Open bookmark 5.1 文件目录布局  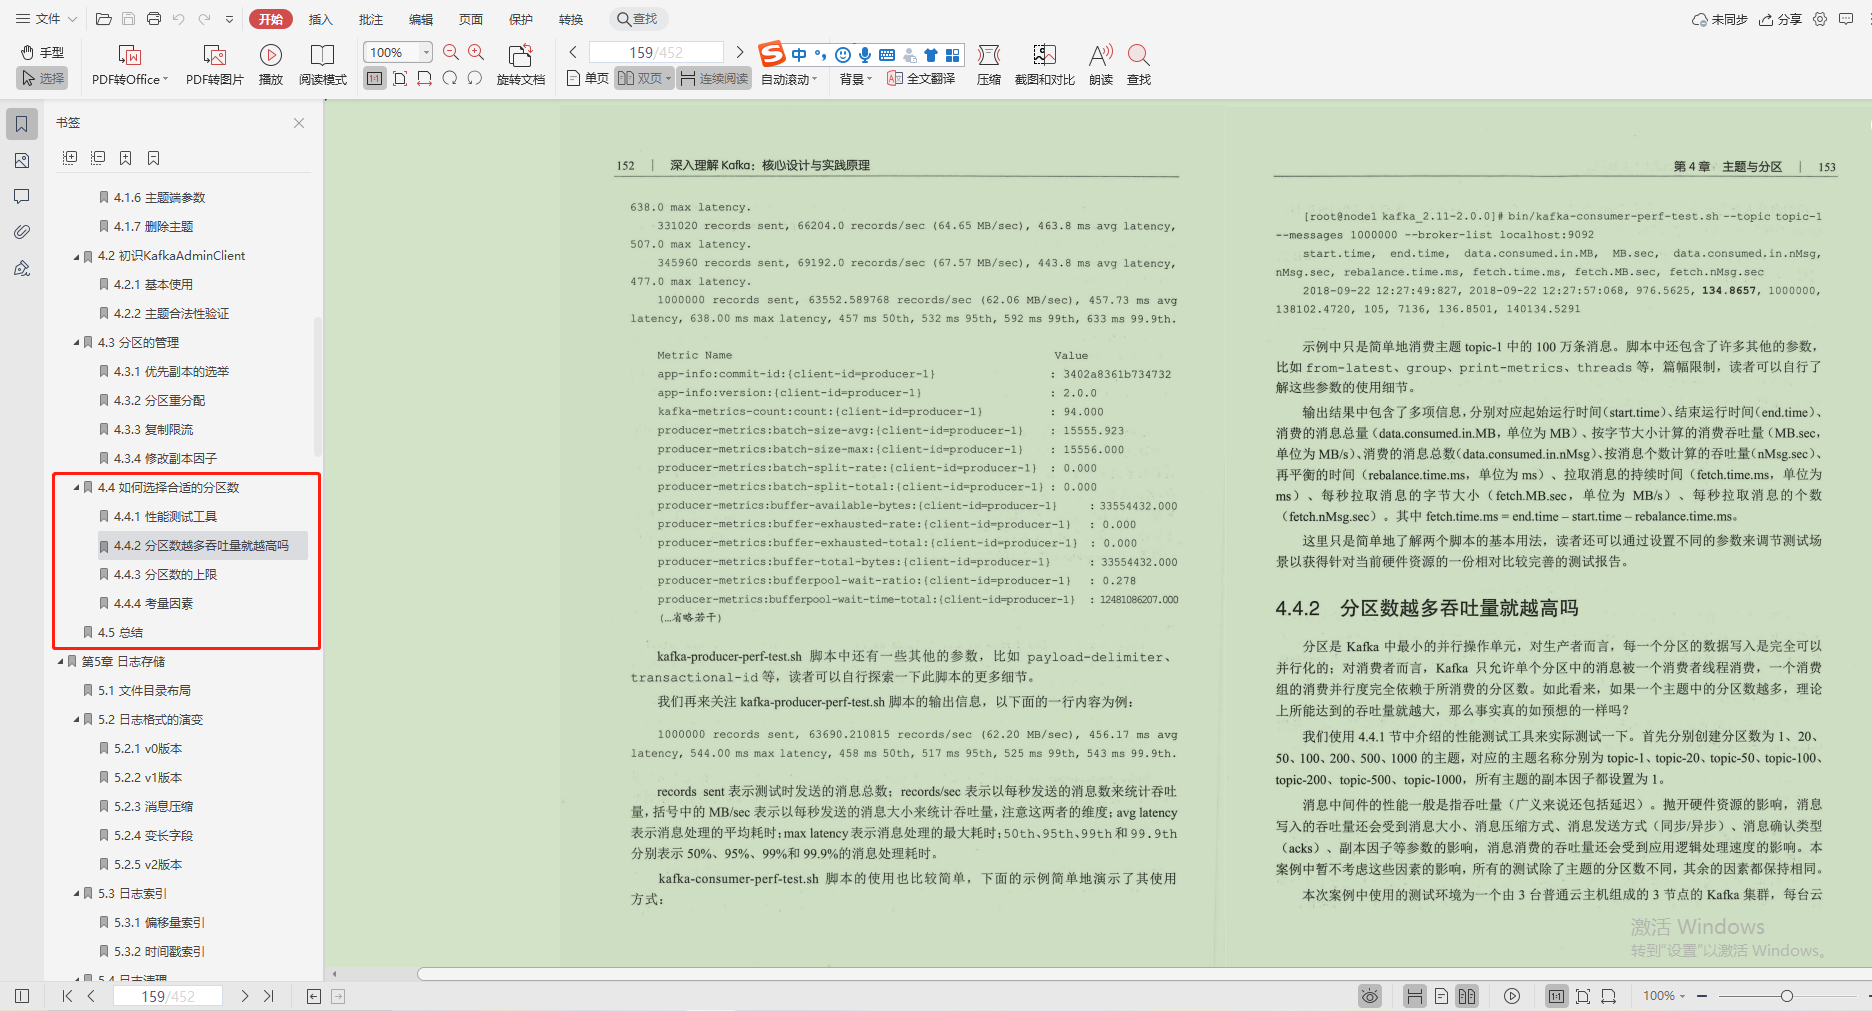click(x=144, y=691)
